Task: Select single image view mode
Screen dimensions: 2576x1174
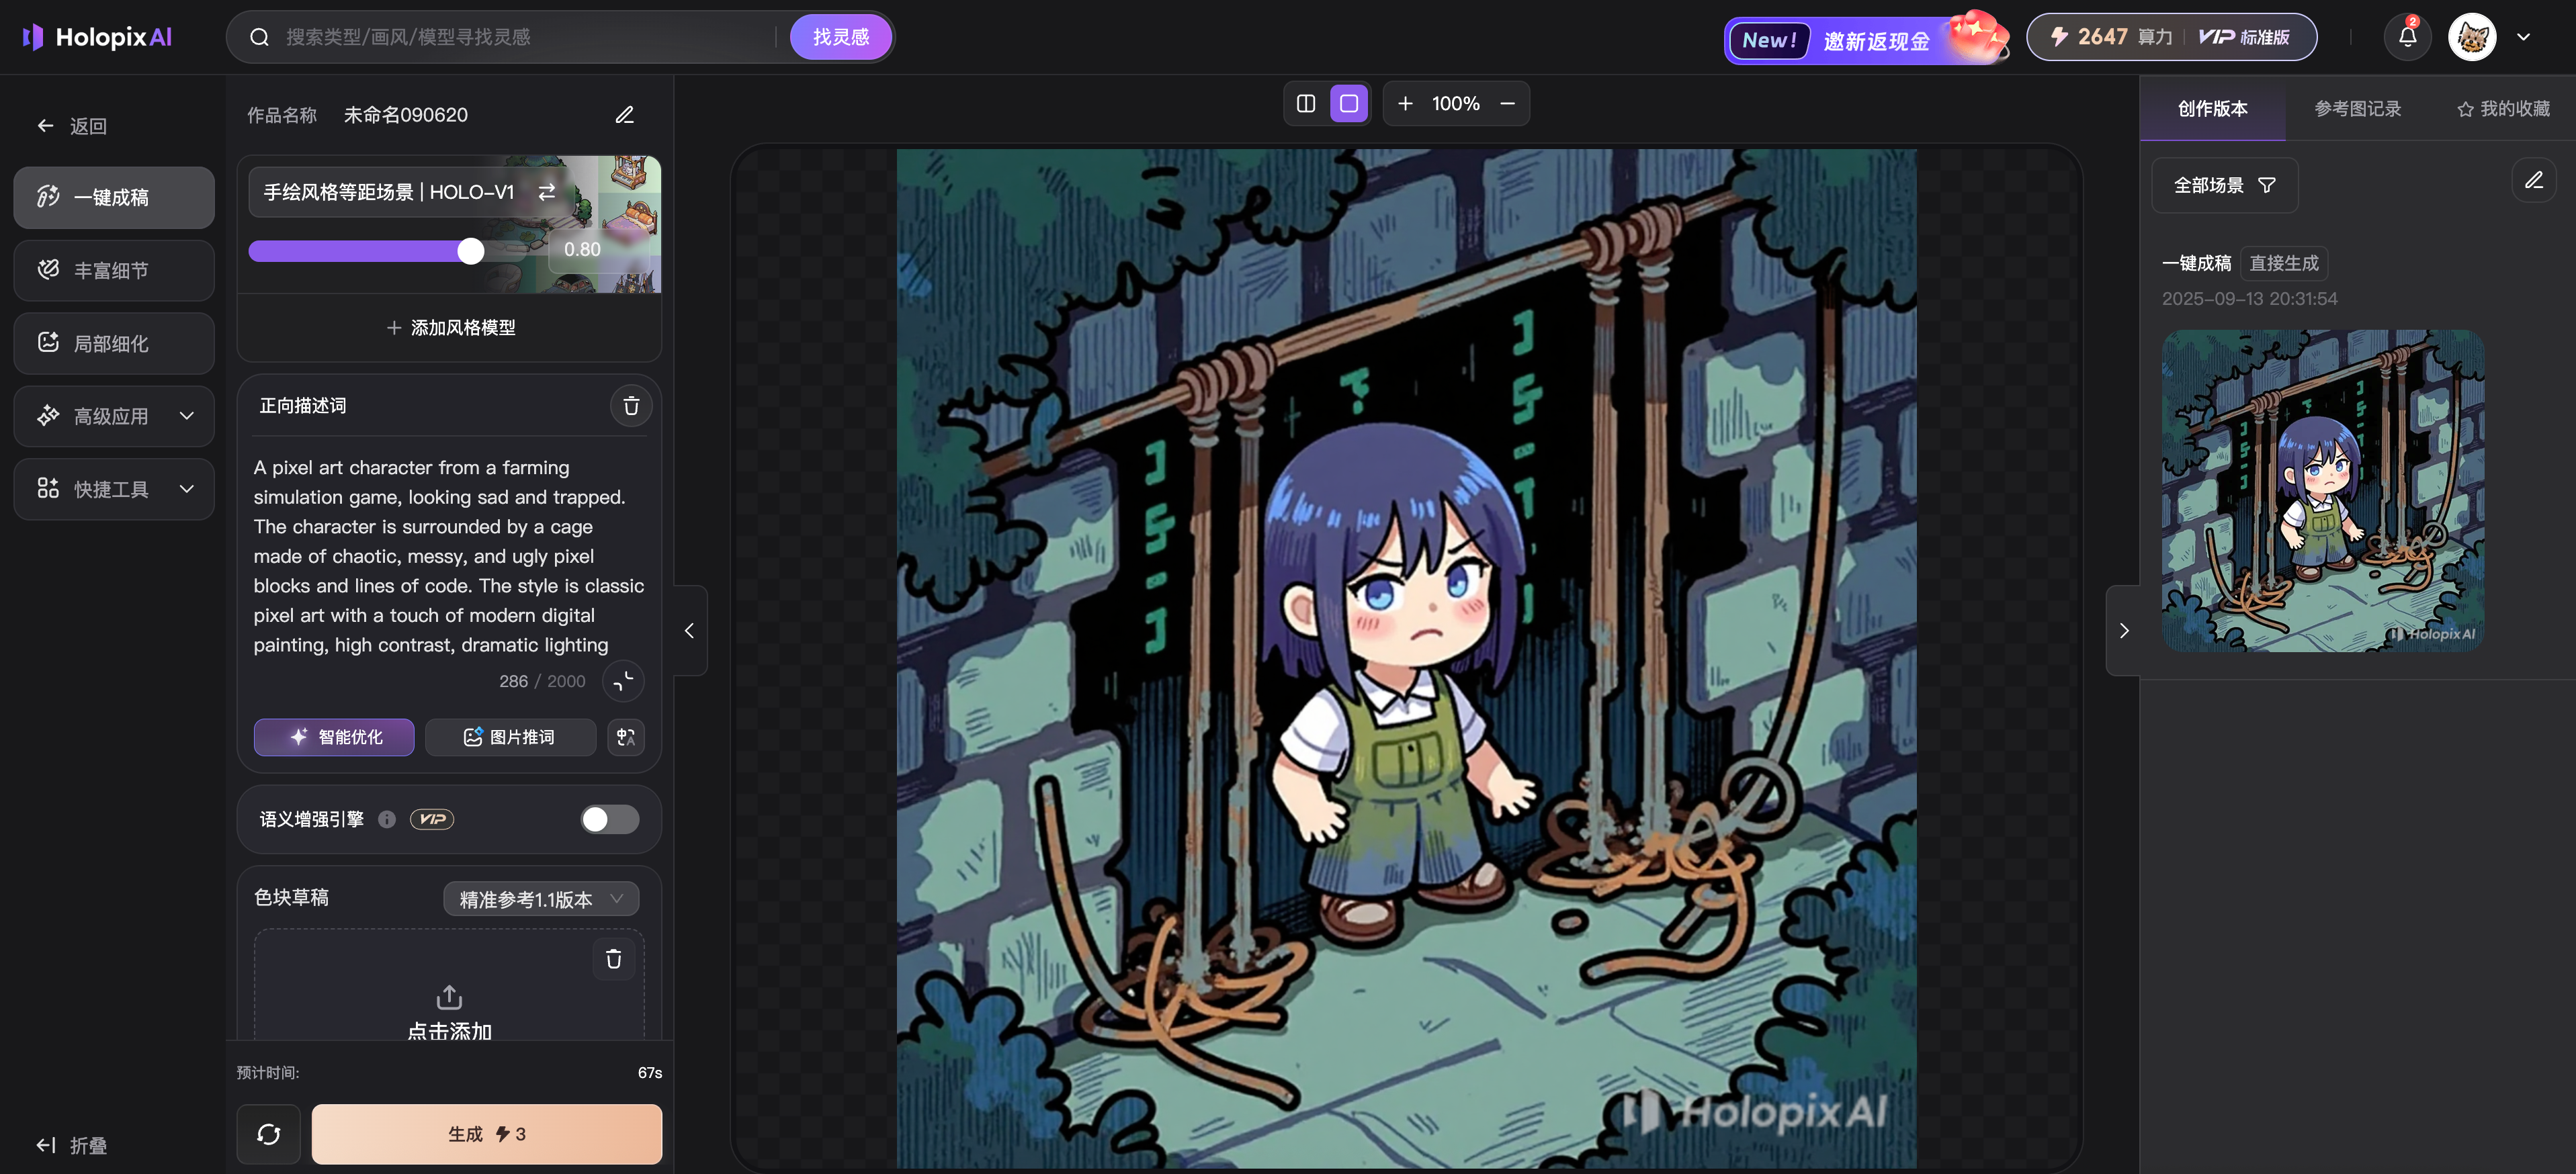Action: click(1348, 104)
